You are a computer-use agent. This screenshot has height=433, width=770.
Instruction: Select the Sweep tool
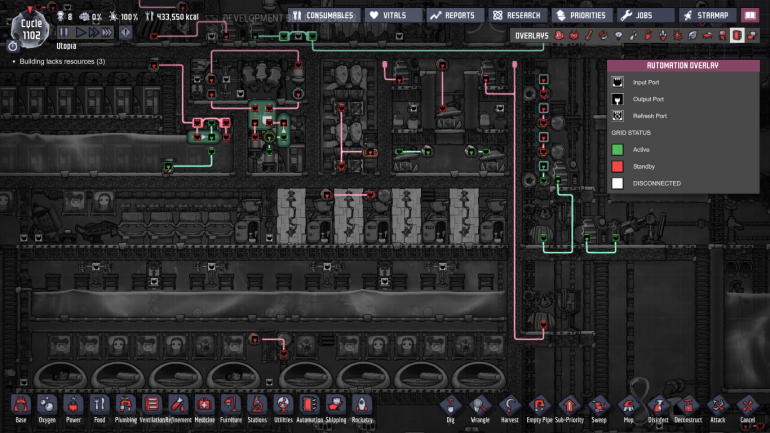(599, 408)
